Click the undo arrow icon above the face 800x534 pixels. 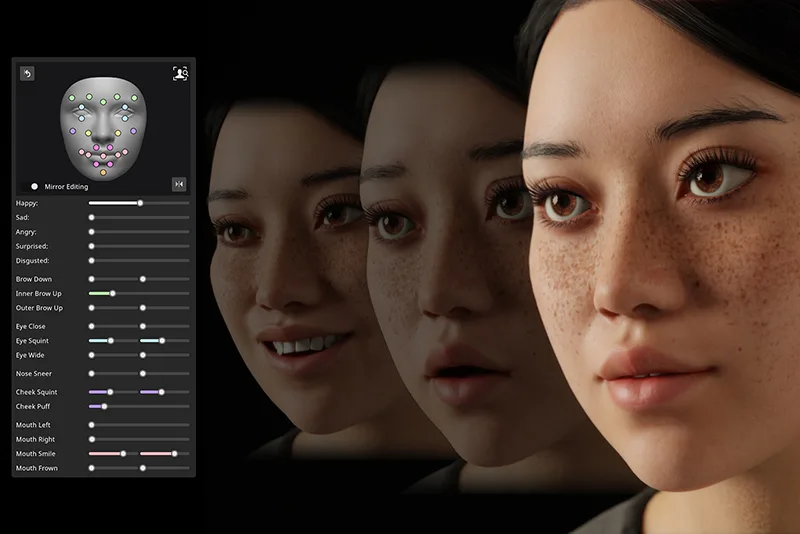click(27, 73)
